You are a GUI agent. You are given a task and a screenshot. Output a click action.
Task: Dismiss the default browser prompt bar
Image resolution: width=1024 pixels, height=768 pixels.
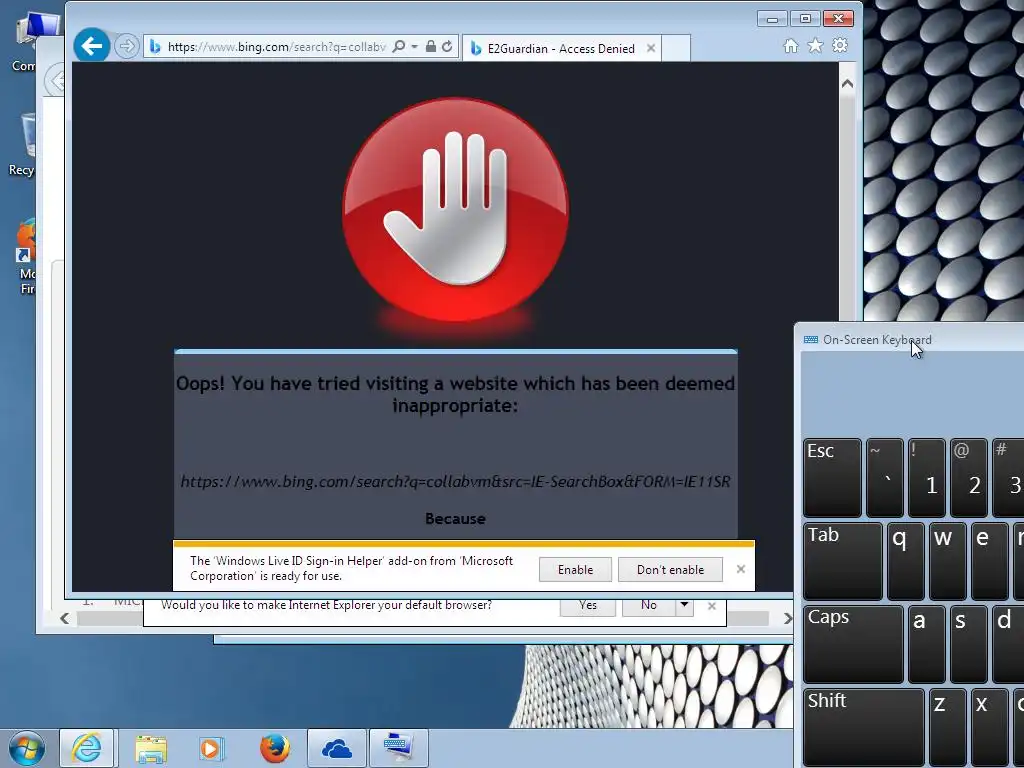(x=712, y=606)
